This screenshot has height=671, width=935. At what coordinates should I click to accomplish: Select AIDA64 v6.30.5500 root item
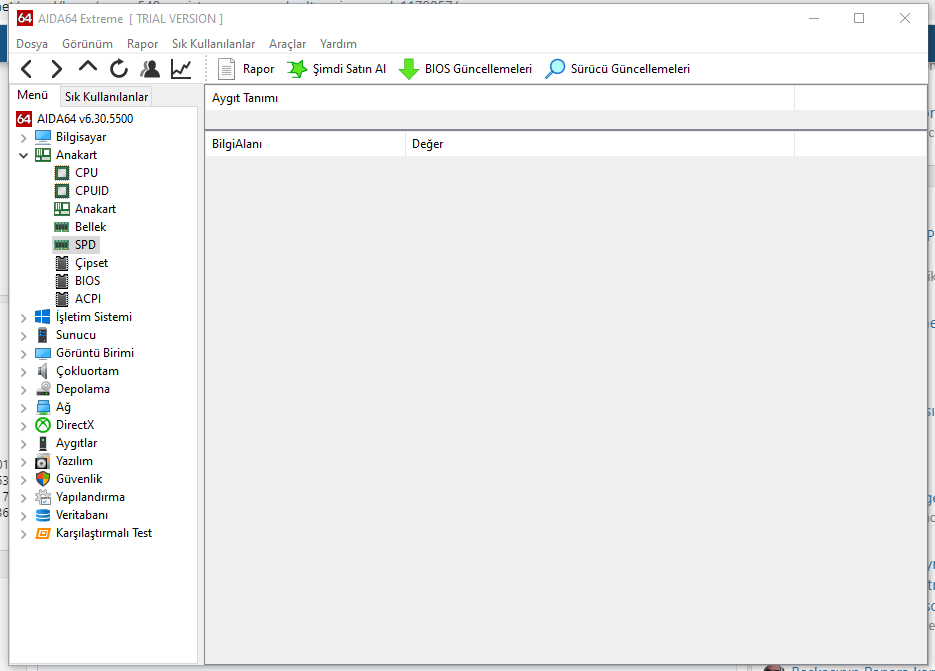[85, 119]
